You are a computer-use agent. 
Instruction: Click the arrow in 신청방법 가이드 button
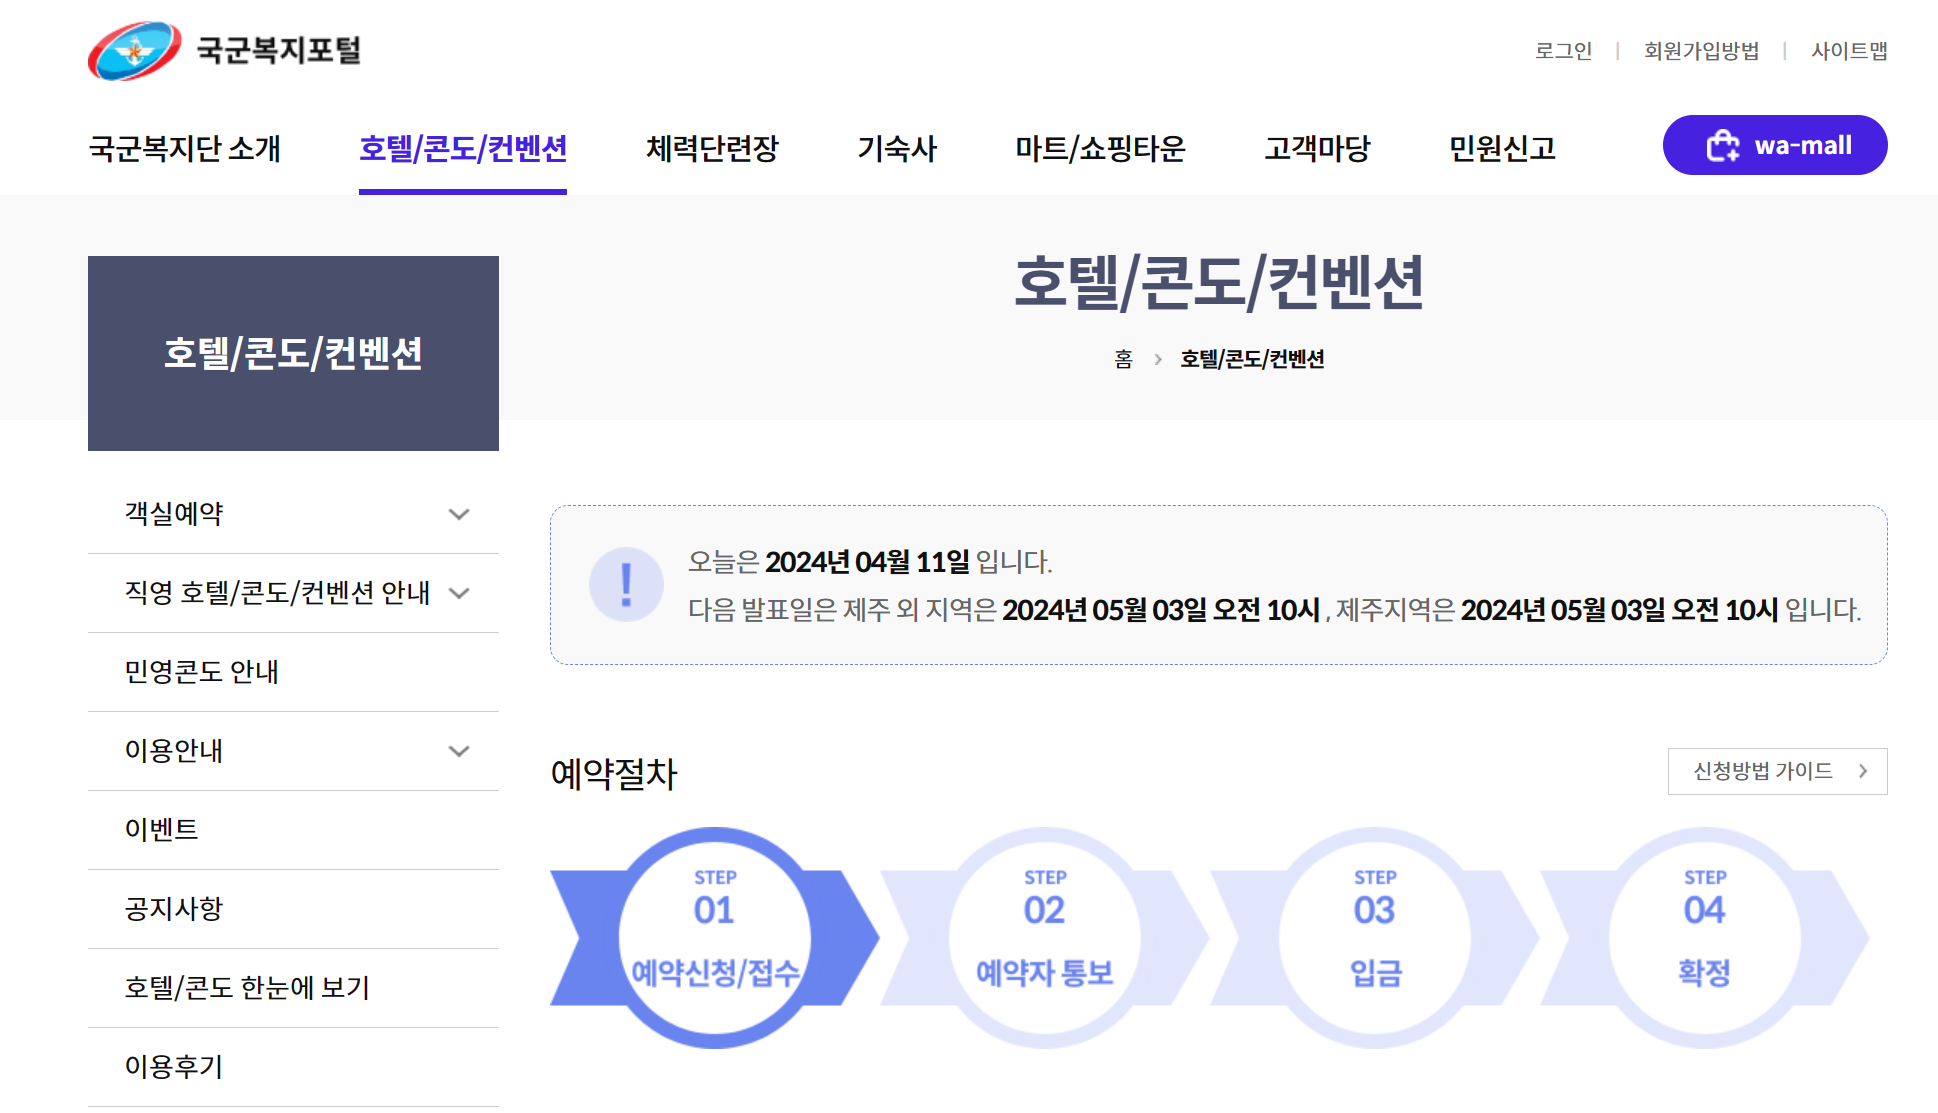tap(1862, 771)
